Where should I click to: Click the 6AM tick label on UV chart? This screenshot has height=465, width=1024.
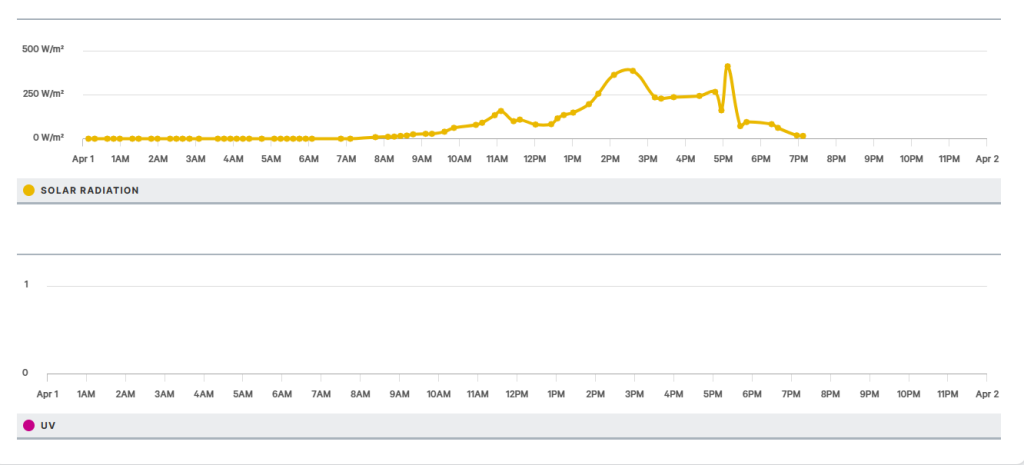click(x=282, y=394)
